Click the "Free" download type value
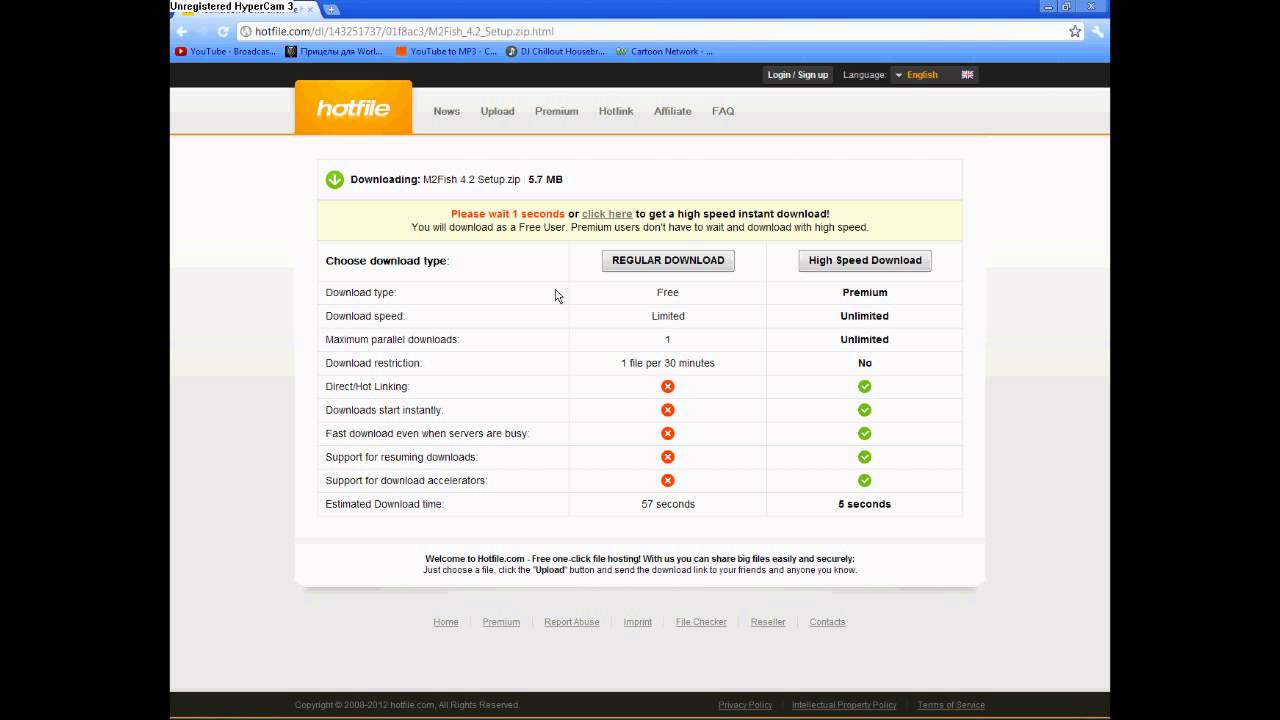 tap(668, 292)
